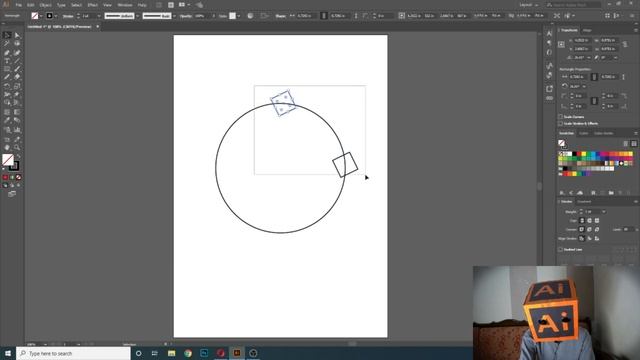Click the Change Screen Mode icon
Screen dimensions: 640x360
12,194
